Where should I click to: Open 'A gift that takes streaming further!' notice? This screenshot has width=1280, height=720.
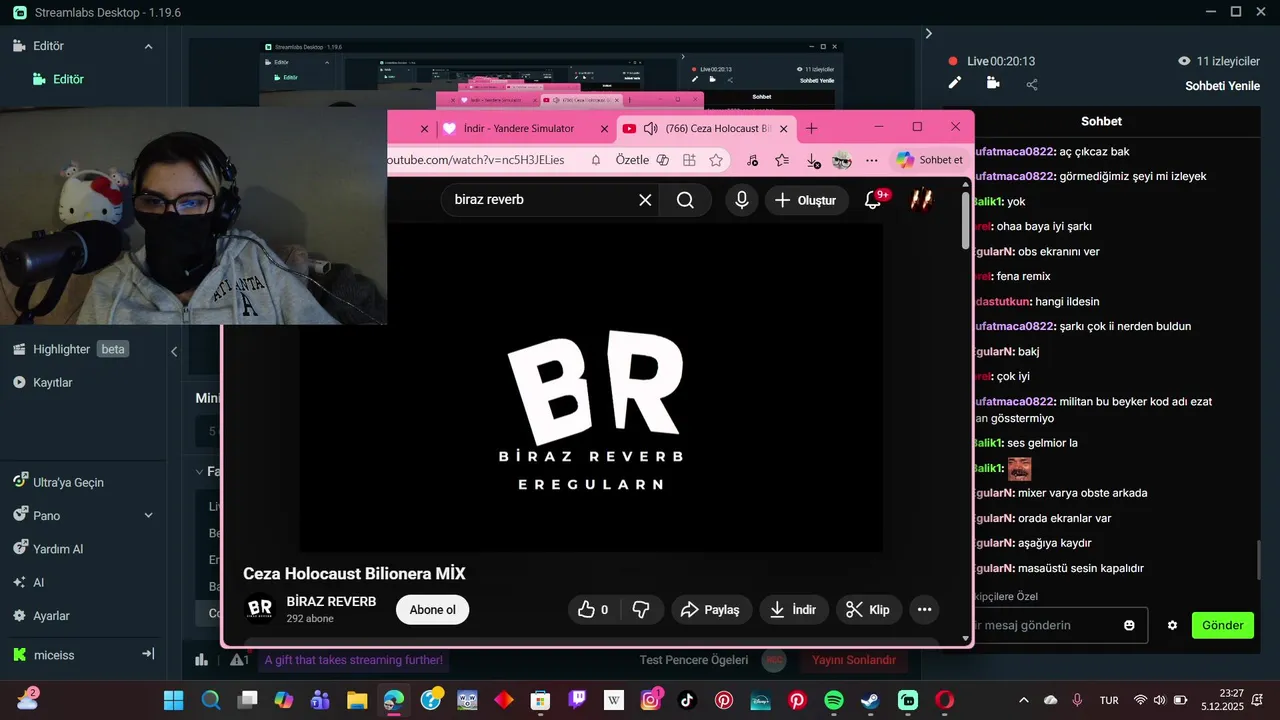click(353, 660)
